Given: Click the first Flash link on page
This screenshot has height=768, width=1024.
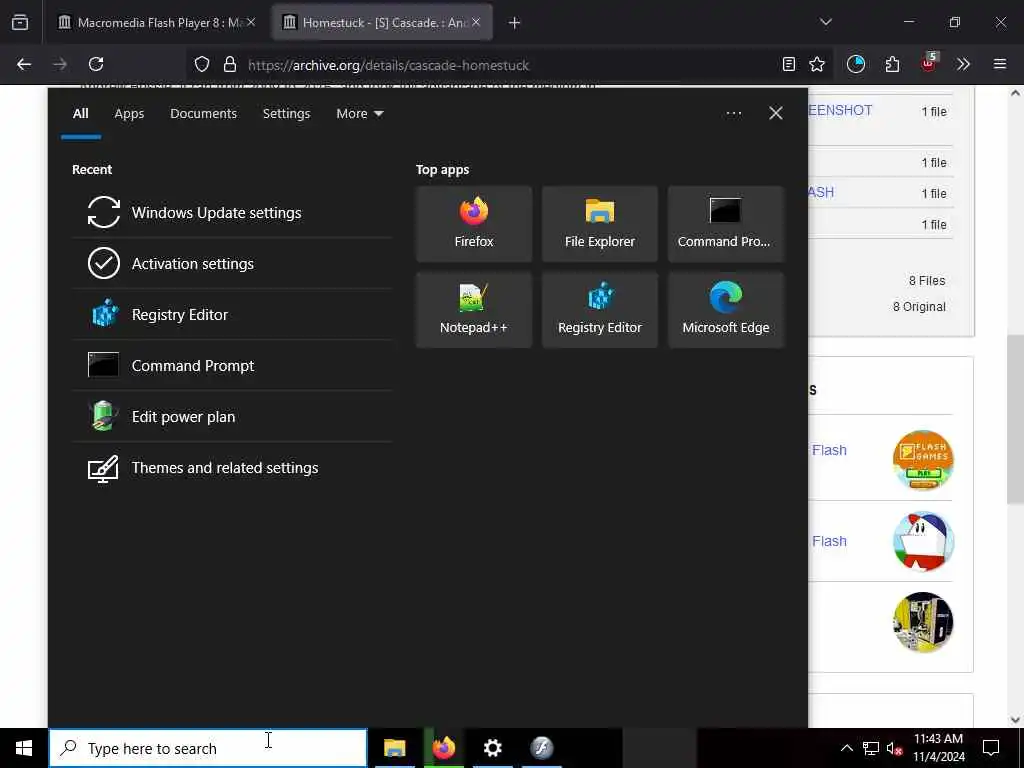Looking at the screenshot, I should pos(829,450).
